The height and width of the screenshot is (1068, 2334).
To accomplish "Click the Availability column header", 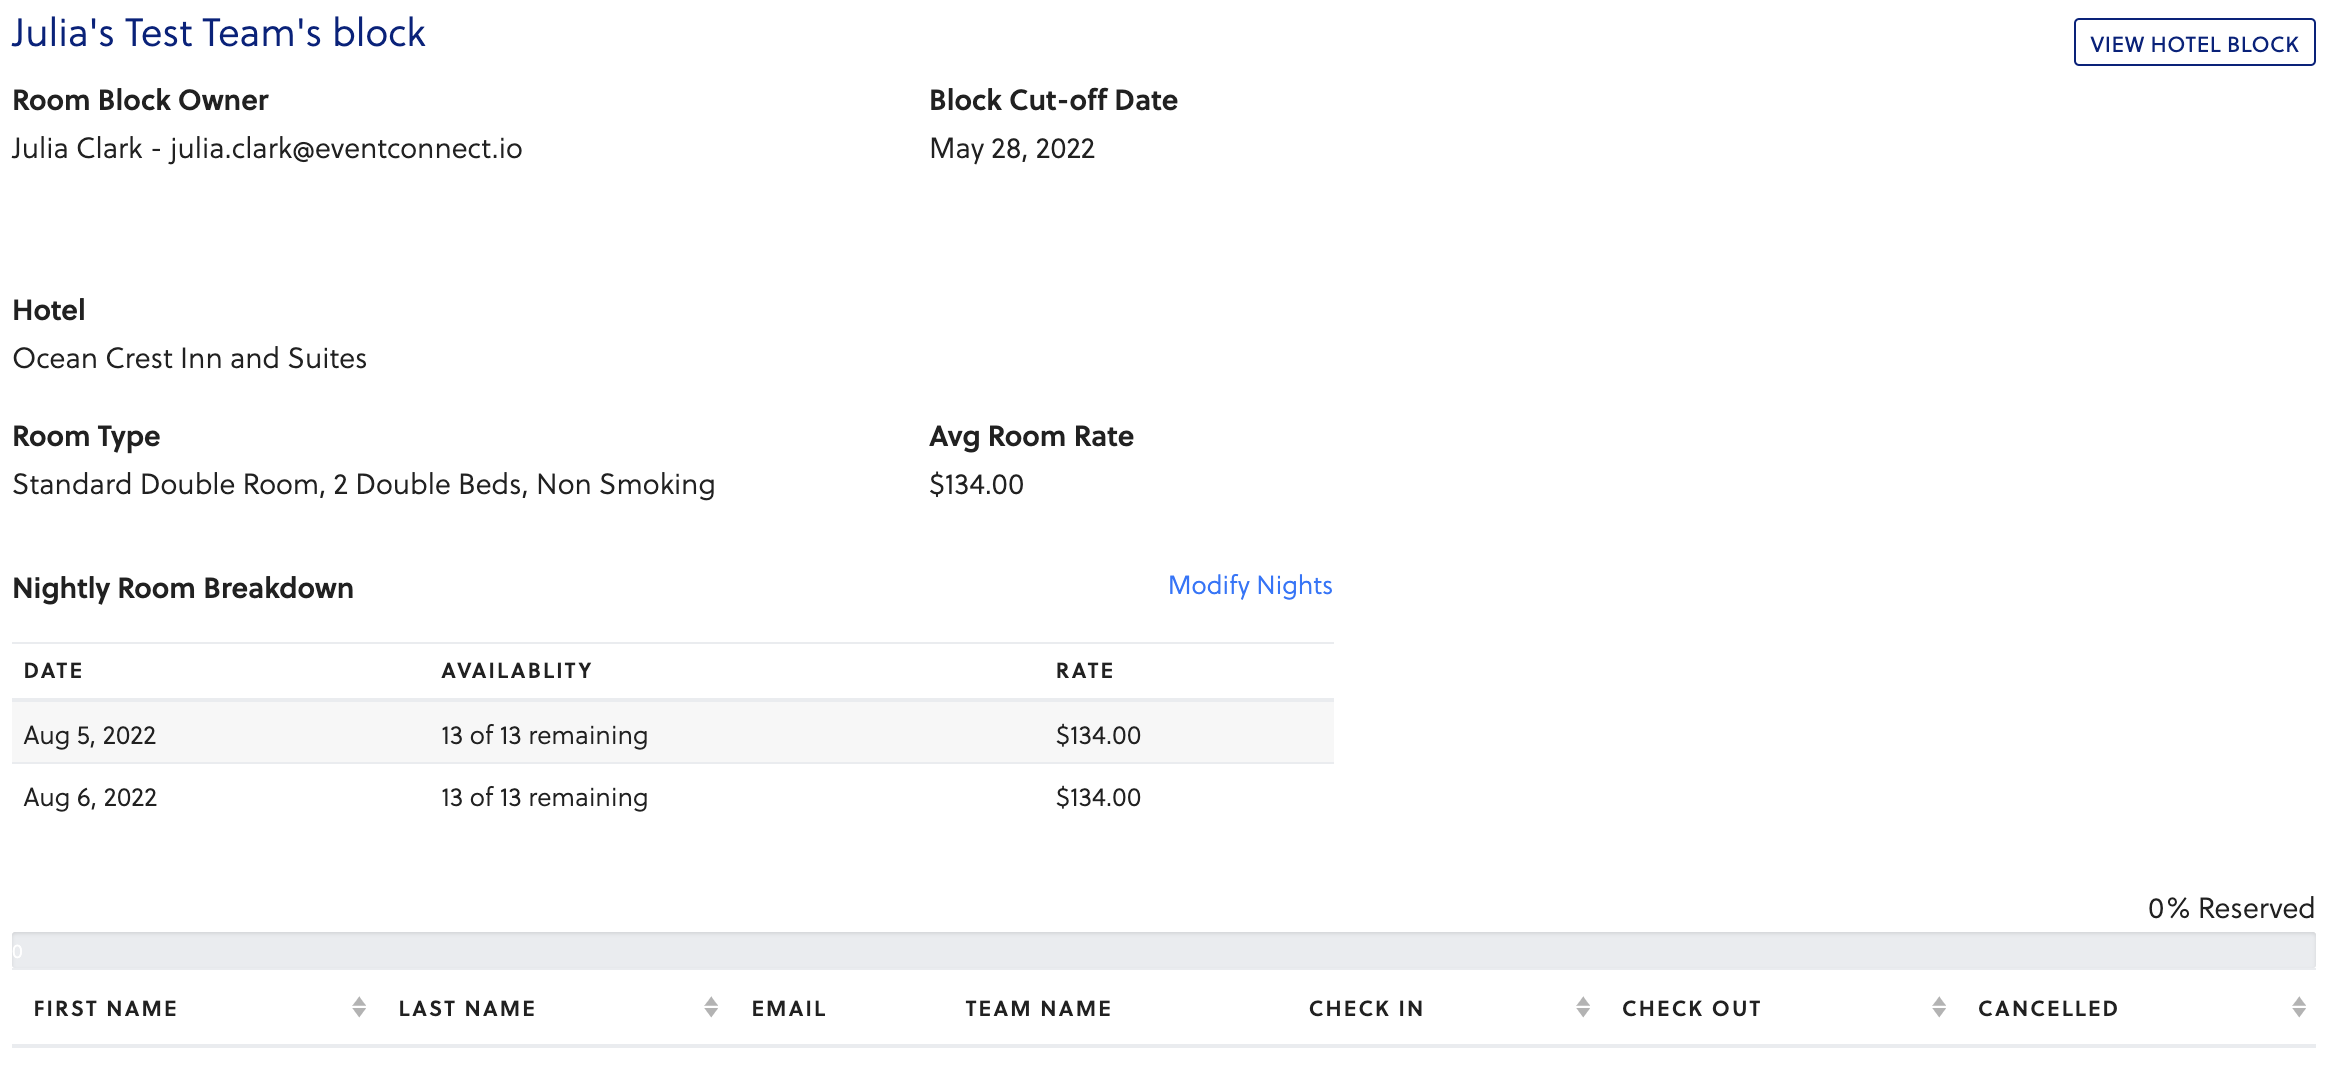I will click(516, 671).
